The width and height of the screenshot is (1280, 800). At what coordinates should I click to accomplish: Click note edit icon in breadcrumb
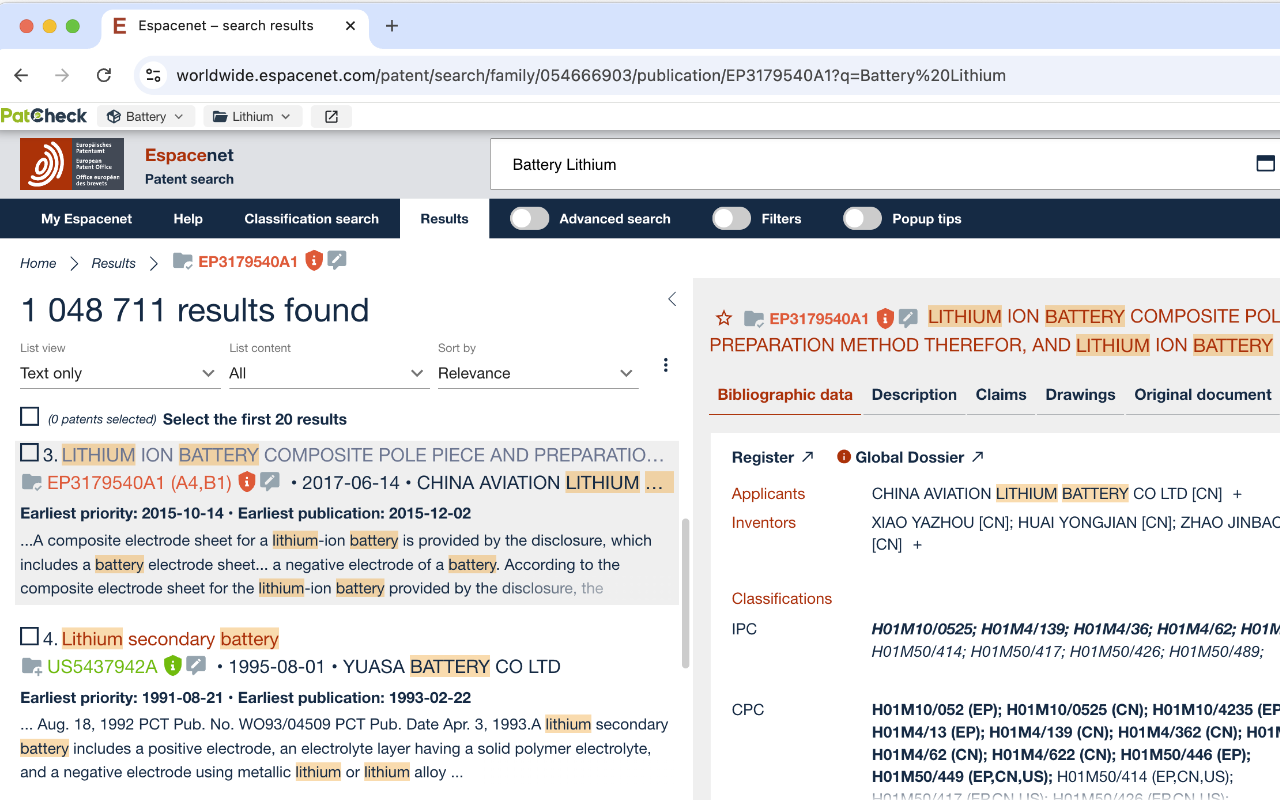pos(337,260)
